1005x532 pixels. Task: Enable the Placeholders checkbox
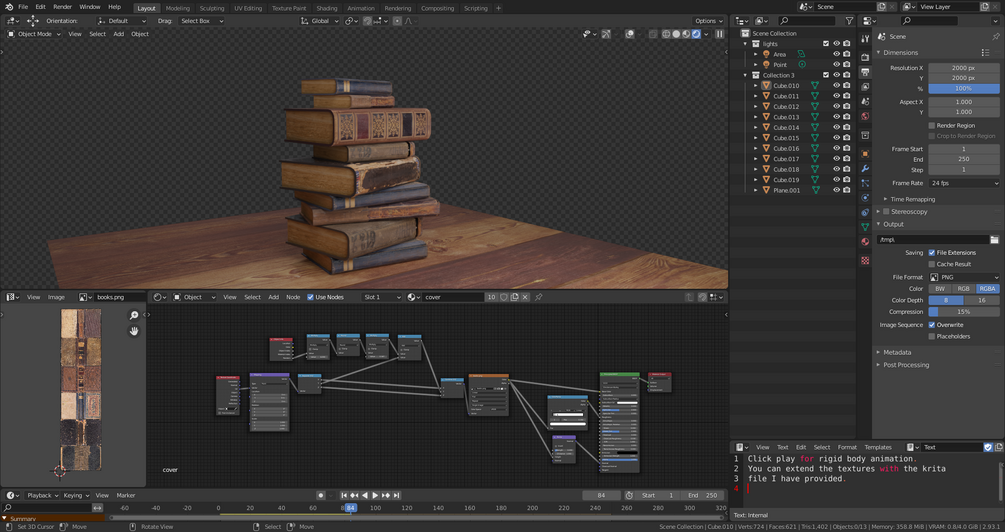(x=932, y=337)
